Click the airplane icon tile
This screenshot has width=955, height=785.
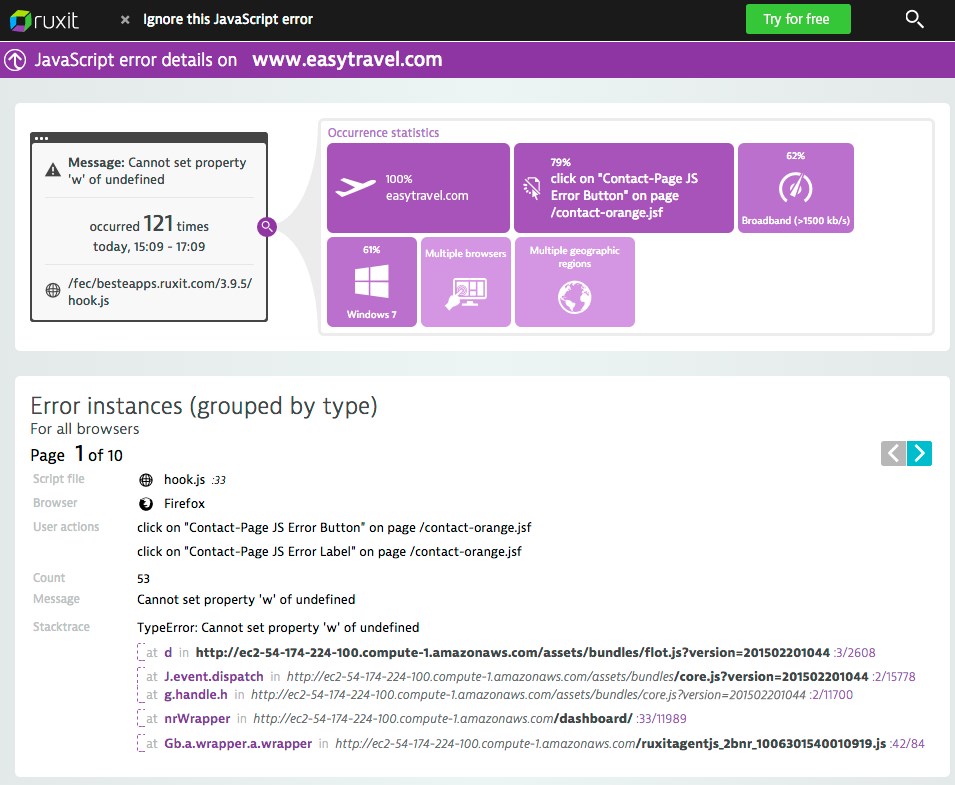(x=356, y=187)
